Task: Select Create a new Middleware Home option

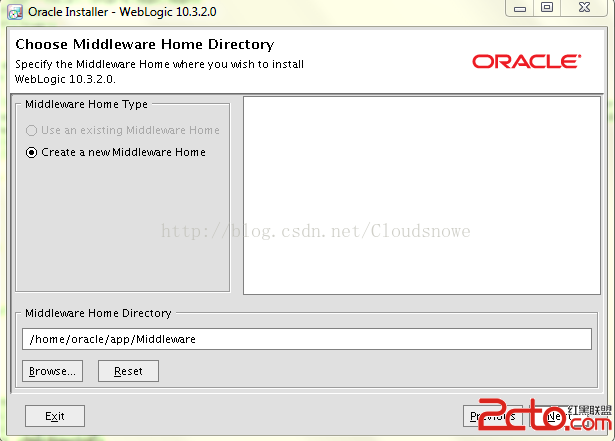Action: click(115, 152)
